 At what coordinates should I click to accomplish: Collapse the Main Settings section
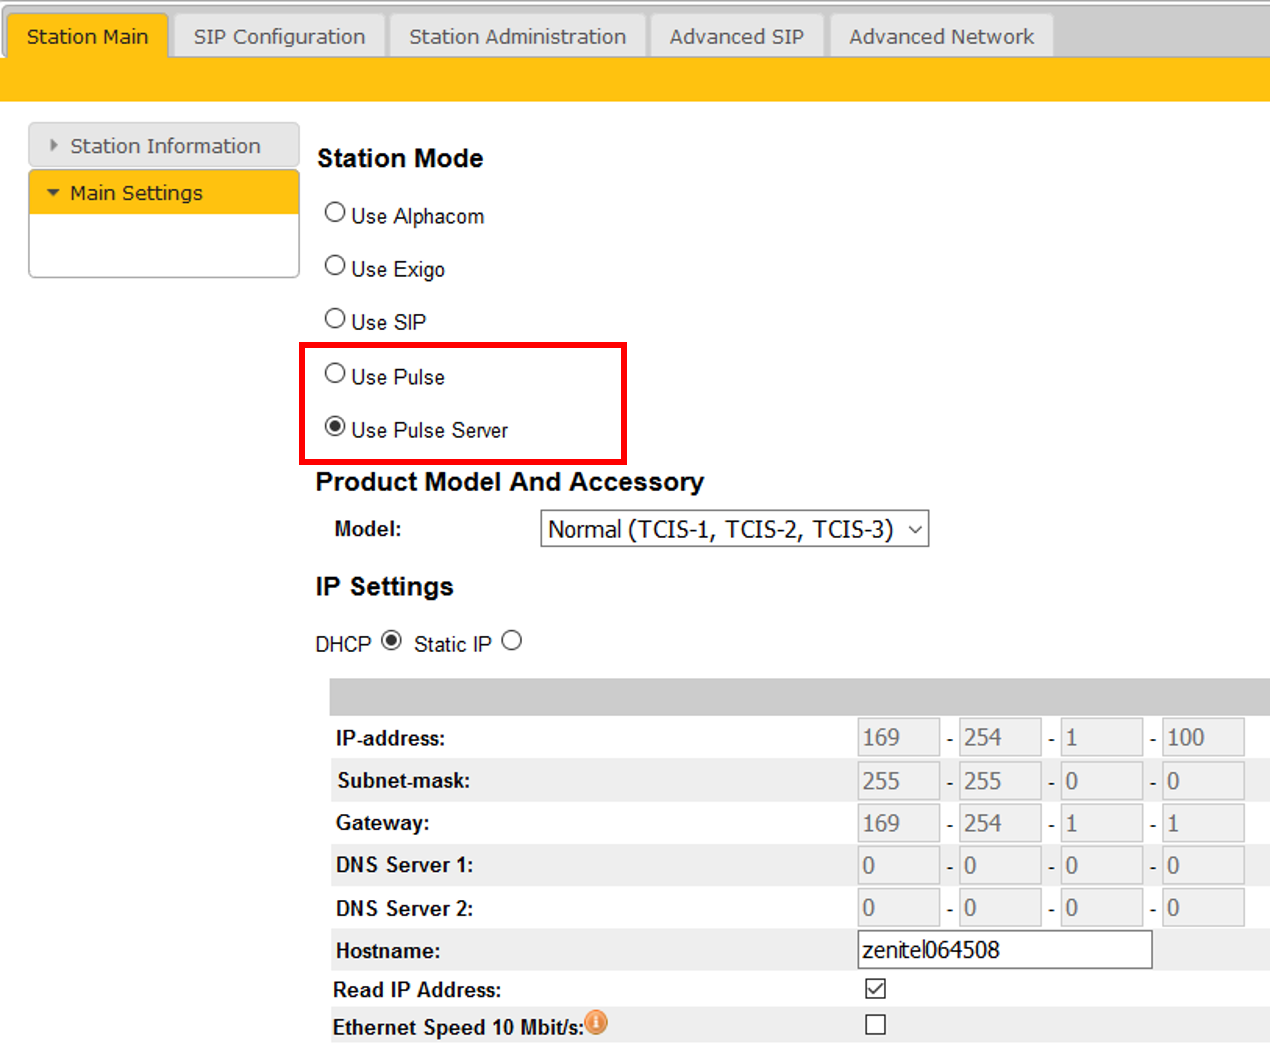[x=164, y=193]
